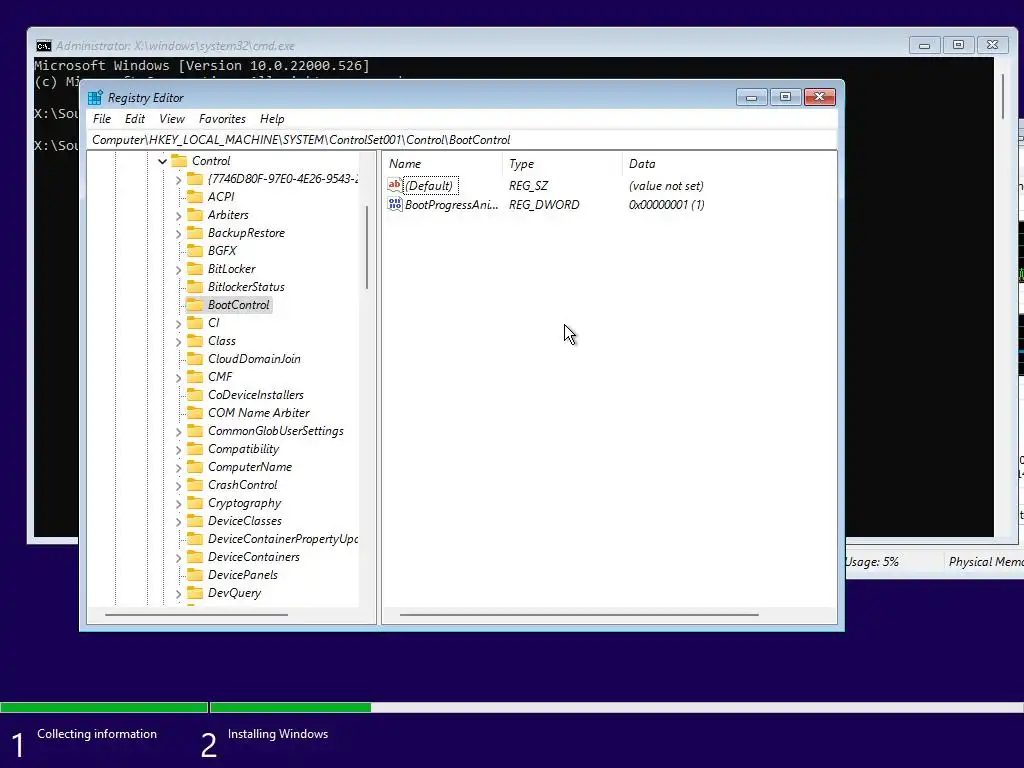Select the Cryptography key label
1024x768 pixels.
pos(244,503)
